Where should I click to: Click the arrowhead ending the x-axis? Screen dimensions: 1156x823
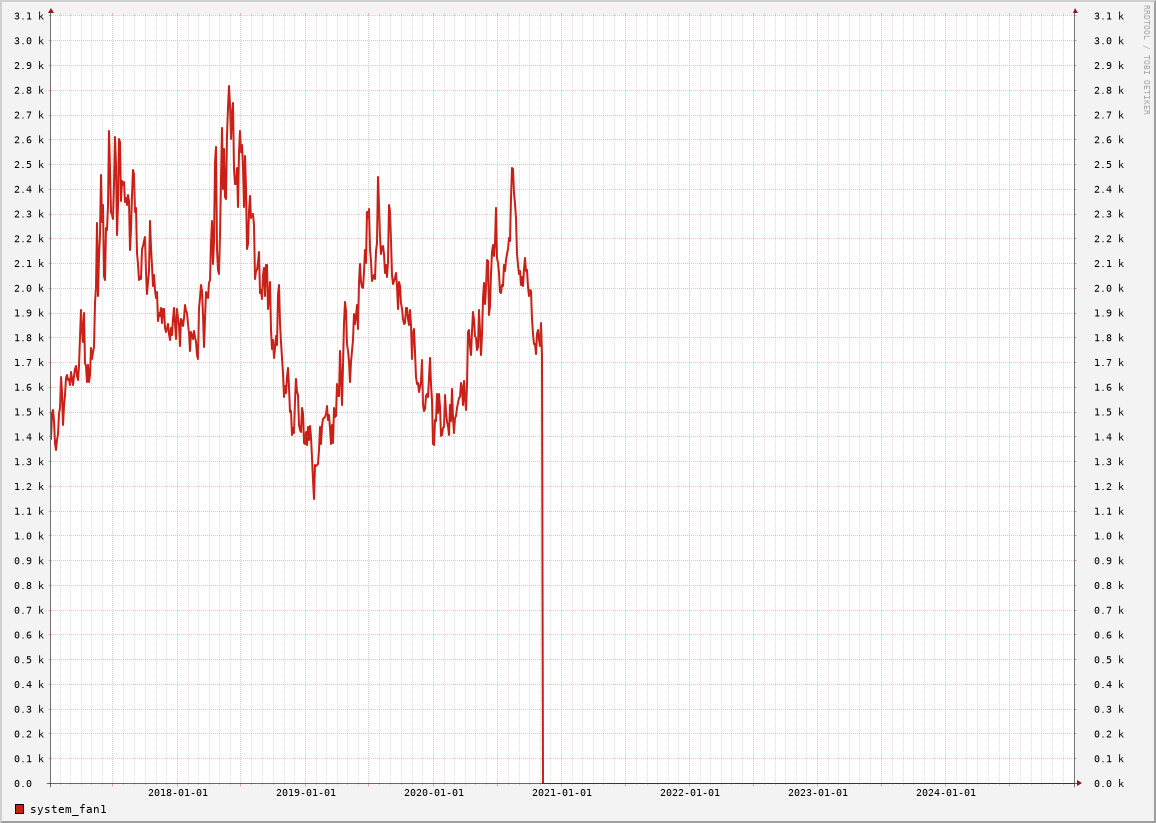(1079, 783)
